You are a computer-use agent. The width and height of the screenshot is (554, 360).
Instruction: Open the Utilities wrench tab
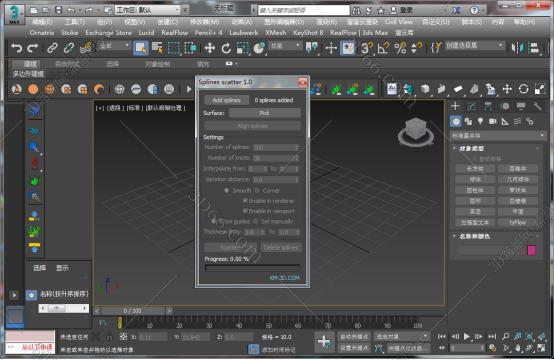(x=537, y=106)
